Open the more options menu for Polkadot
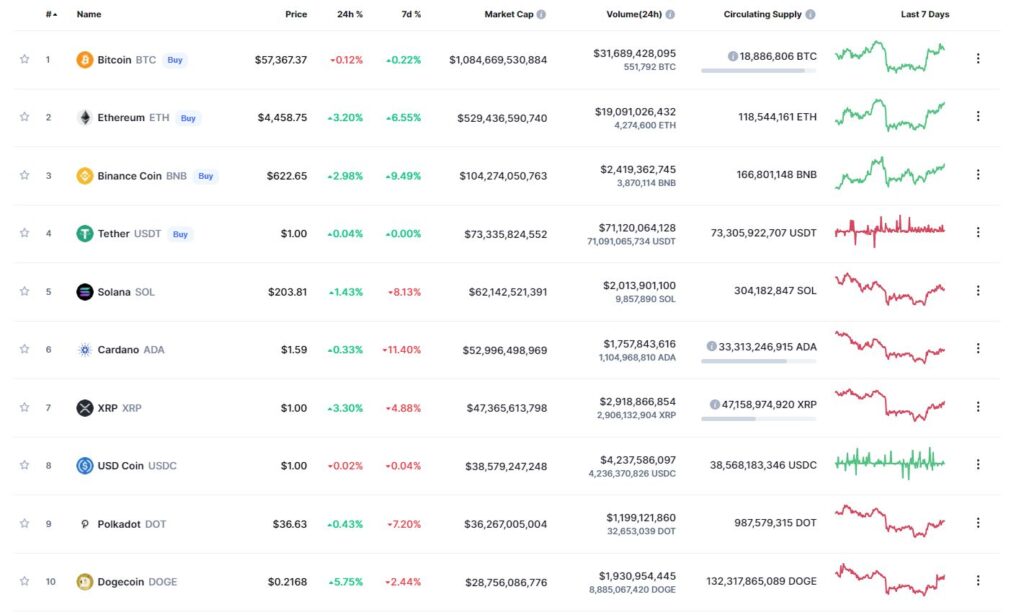The width and height of the screenshot is (1024, 615). (x=978, y=523)
